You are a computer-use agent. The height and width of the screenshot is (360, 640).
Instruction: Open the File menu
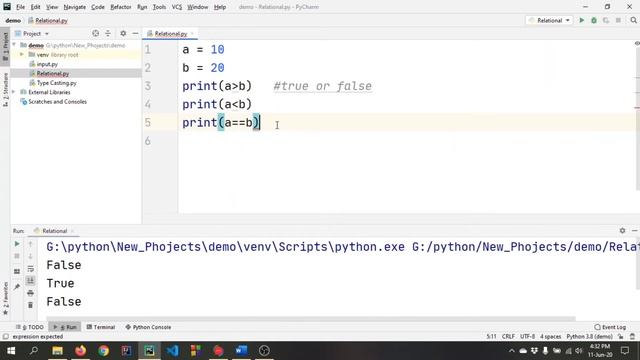tap(20, 7)
